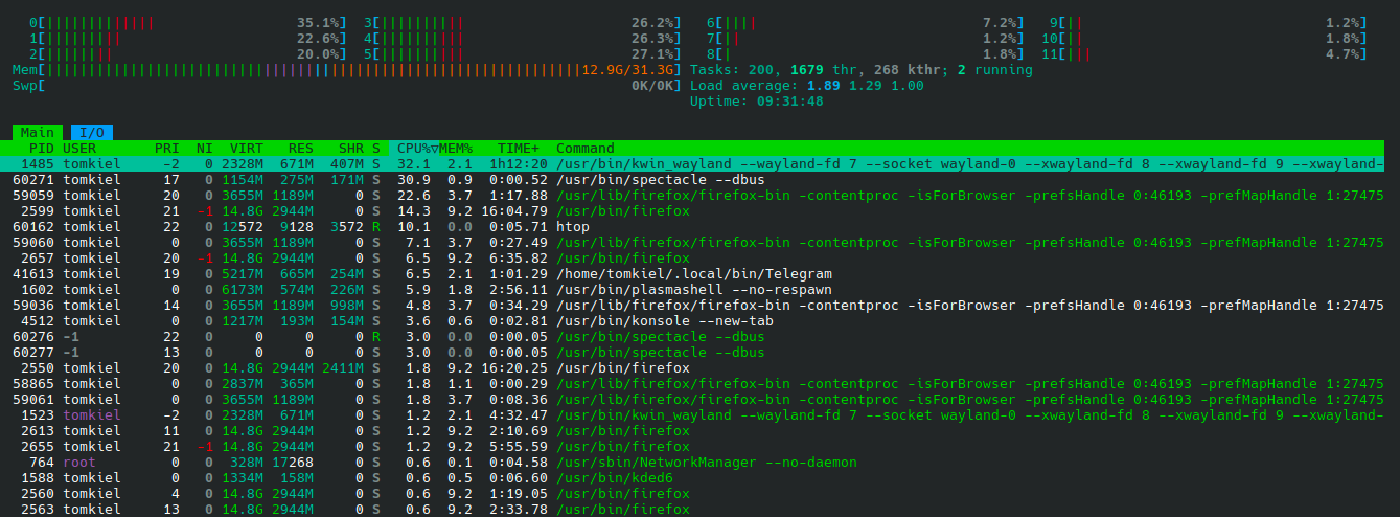Sort by the PID column header
Image resolution: width=1400 pixels, height=517 pixels.
point(41,148)
